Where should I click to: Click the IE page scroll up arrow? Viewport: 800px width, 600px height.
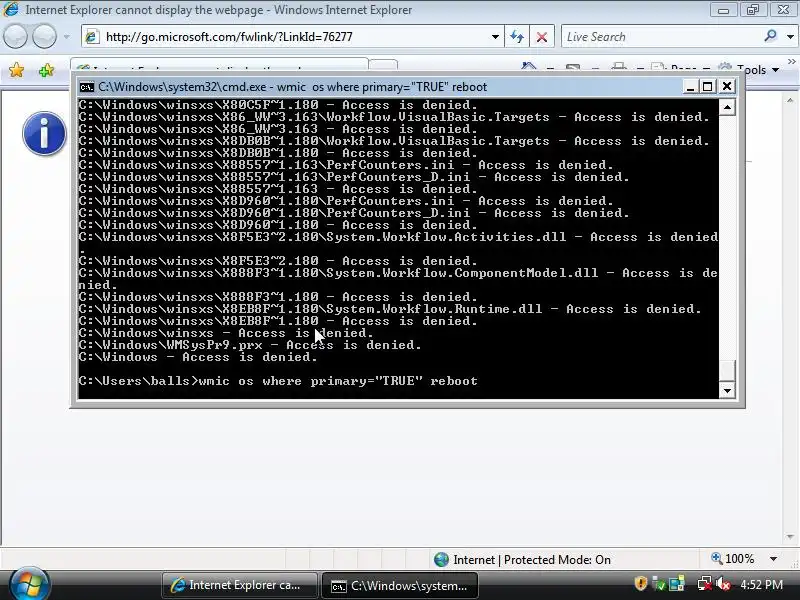791,100
